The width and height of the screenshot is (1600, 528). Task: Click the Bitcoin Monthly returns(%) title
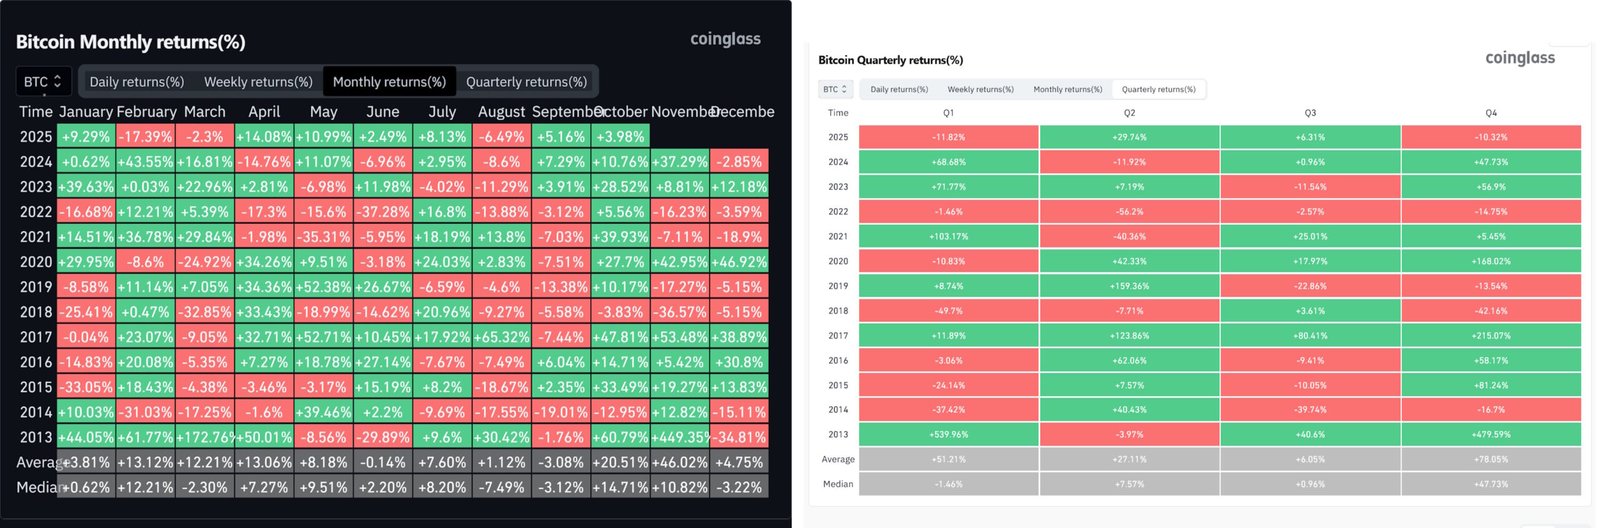[x=130, y=42]
